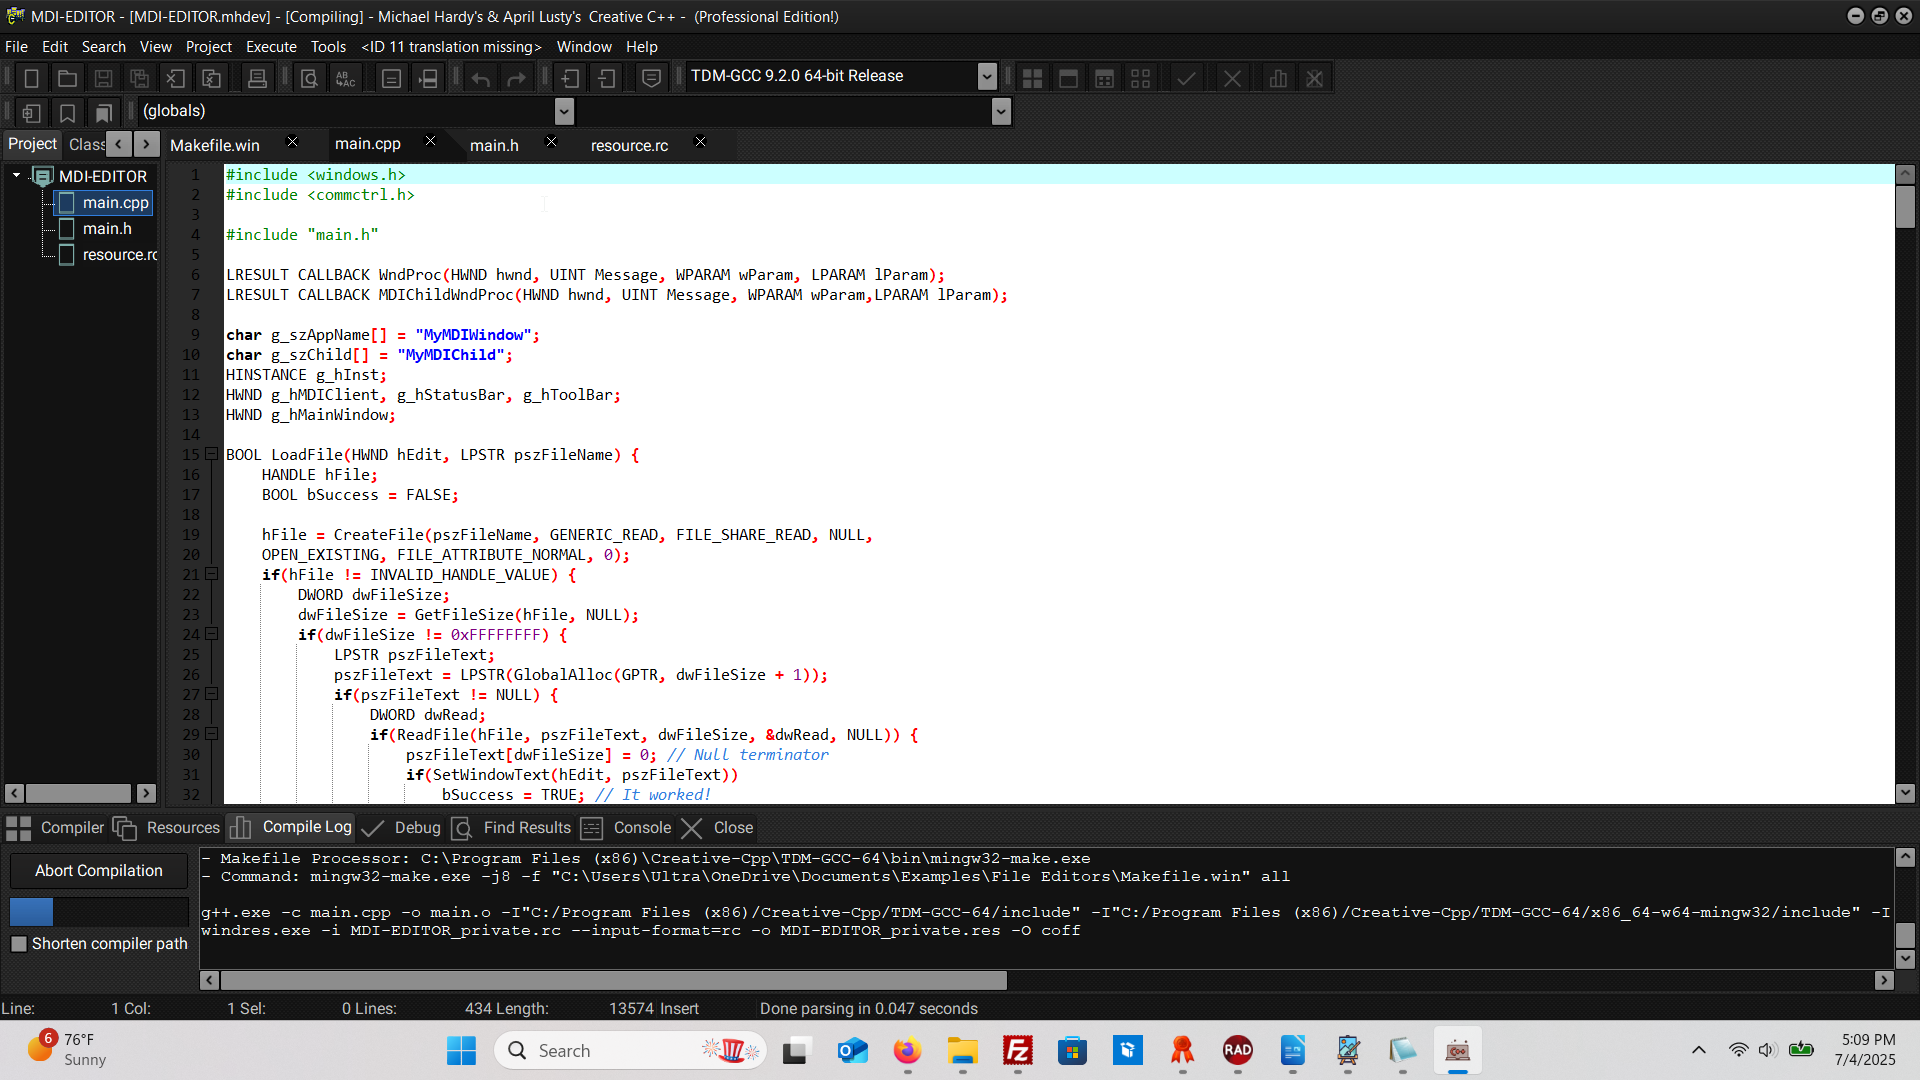Click the Insert snippet icon left of bookmarks

pos(31,113)
